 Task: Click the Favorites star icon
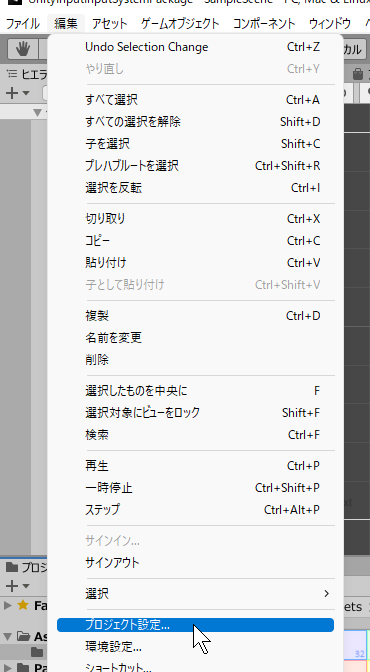[x=23, y=605]
